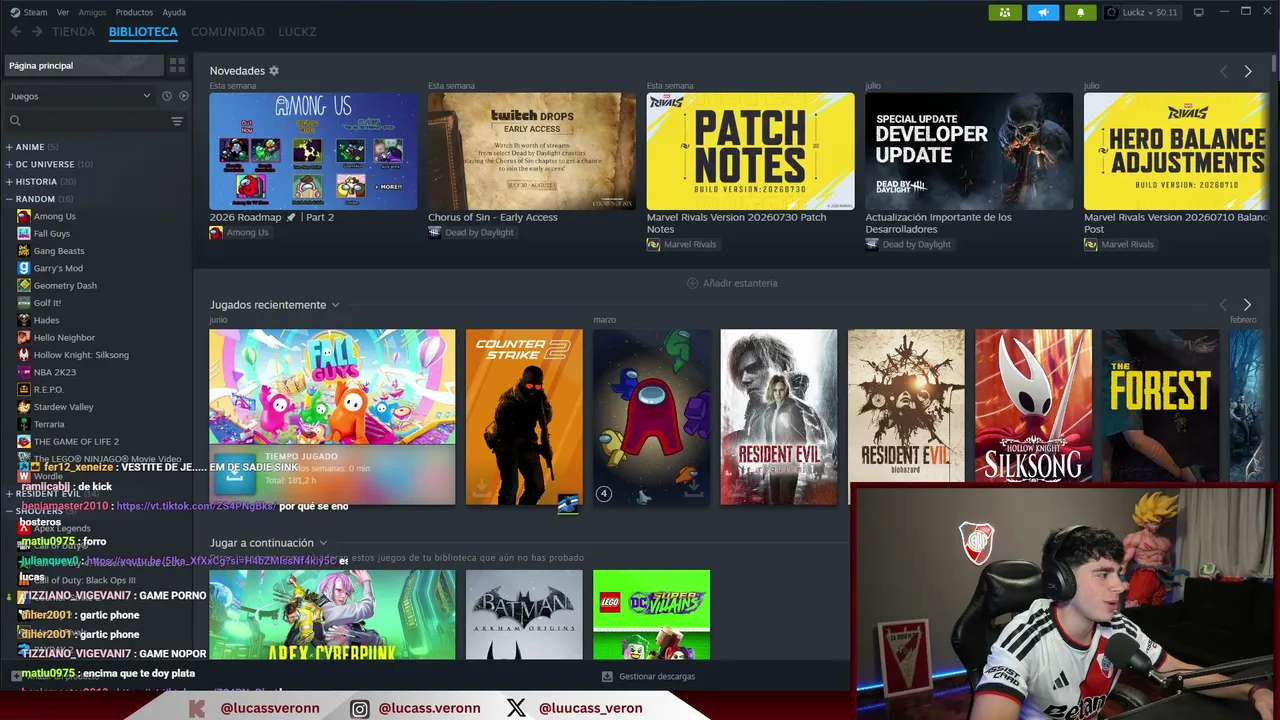The width and height of the screenshot is (1280, 720).
Task: Show next Novedades items with the right arrow
Action: [1248, 71]
